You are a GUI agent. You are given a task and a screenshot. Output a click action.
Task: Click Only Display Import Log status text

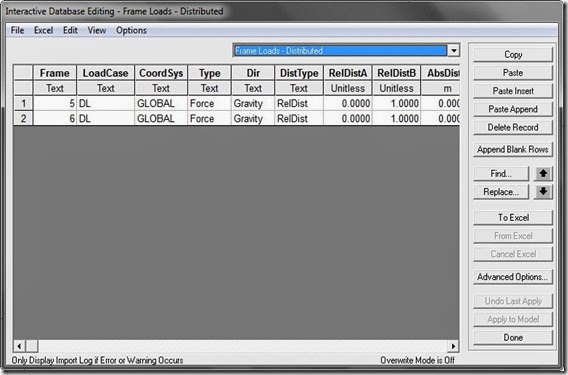click(x=97, y=361)
